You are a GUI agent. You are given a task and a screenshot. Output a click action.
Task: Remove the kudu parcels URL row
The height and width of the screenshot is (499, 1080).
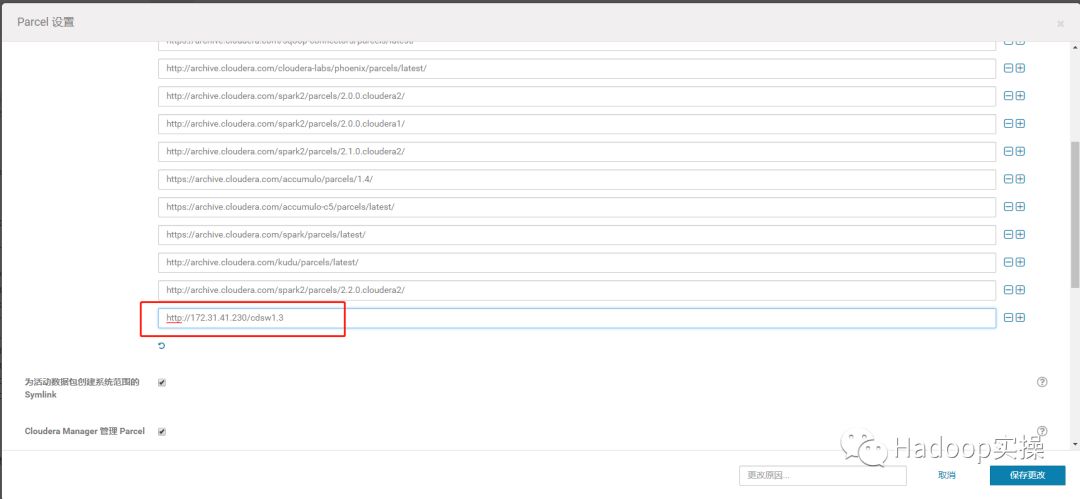coord(1008,263)
